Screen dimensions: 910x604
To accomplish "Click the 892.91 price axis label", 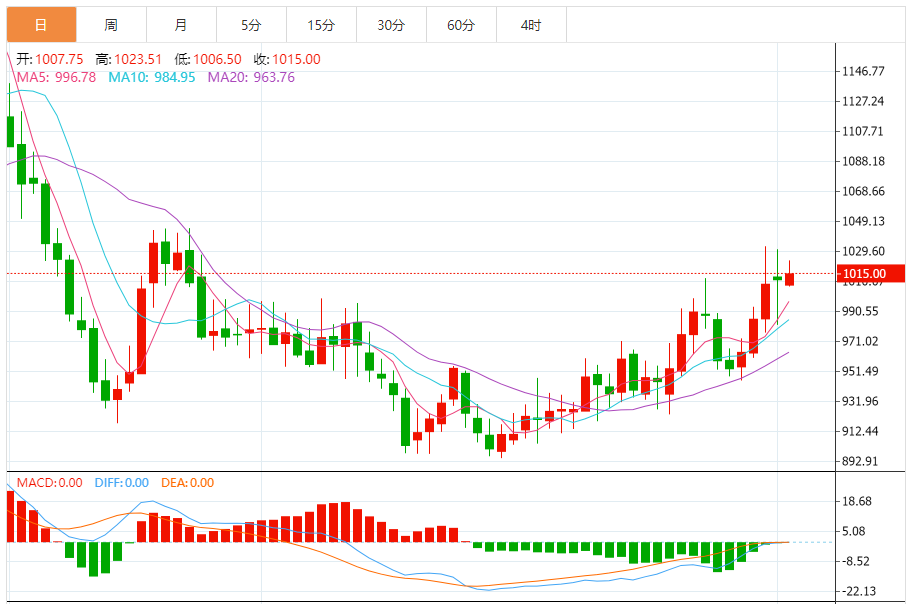I will coord(861,461).
